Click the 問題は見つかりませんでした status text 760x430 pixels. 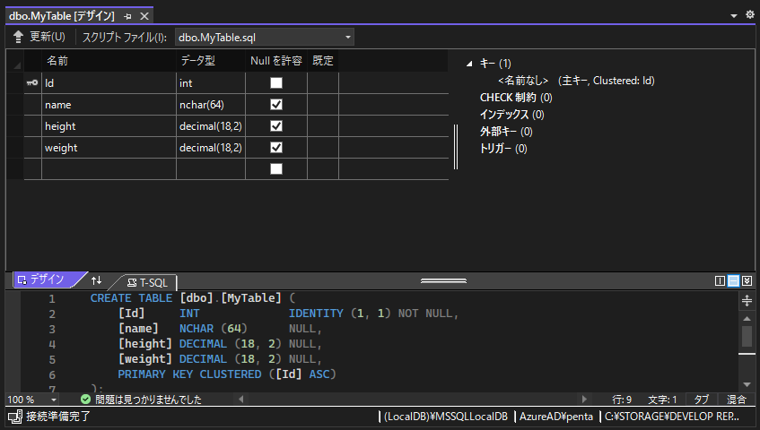coord(148,399)
